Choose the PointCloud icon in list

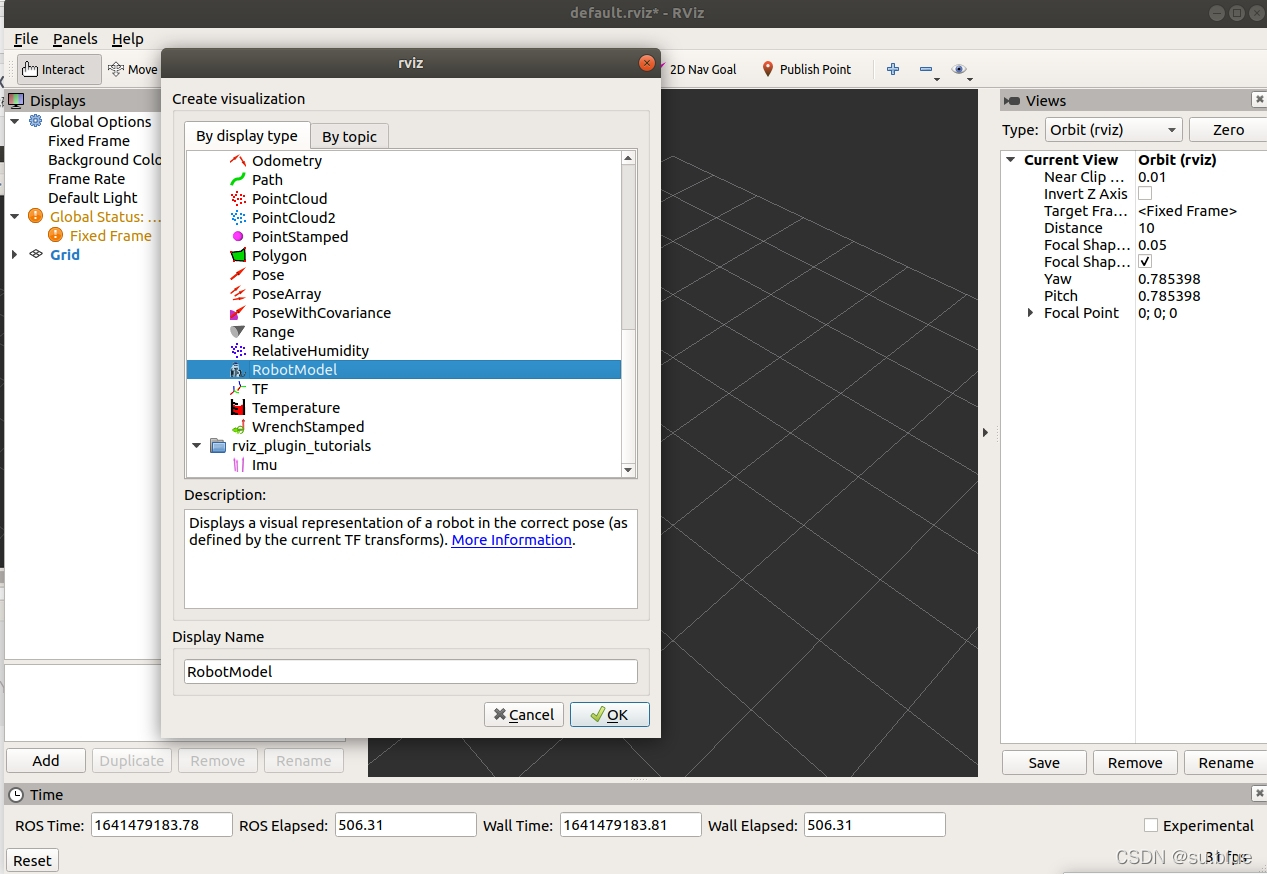[238, 198]
